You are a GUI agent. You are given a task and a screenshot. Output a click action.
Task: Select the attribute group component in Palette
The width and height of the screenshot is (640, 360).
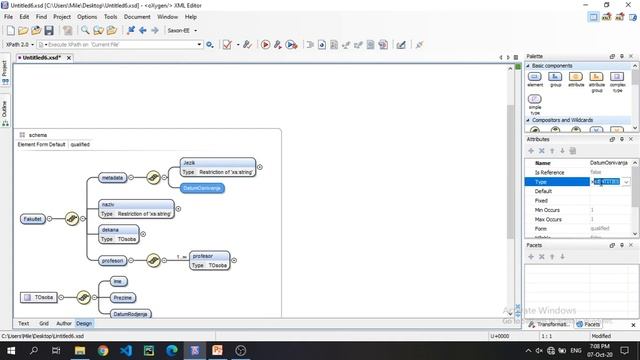[x=596, y=82]
